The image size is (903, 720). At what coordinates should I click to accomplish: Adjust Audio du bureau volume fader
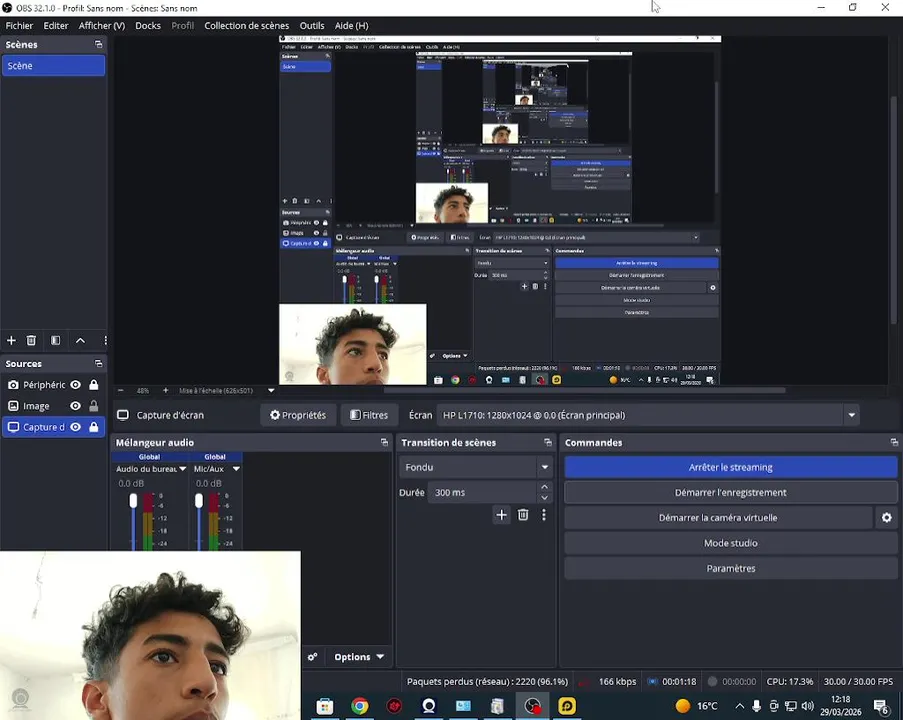133,501
